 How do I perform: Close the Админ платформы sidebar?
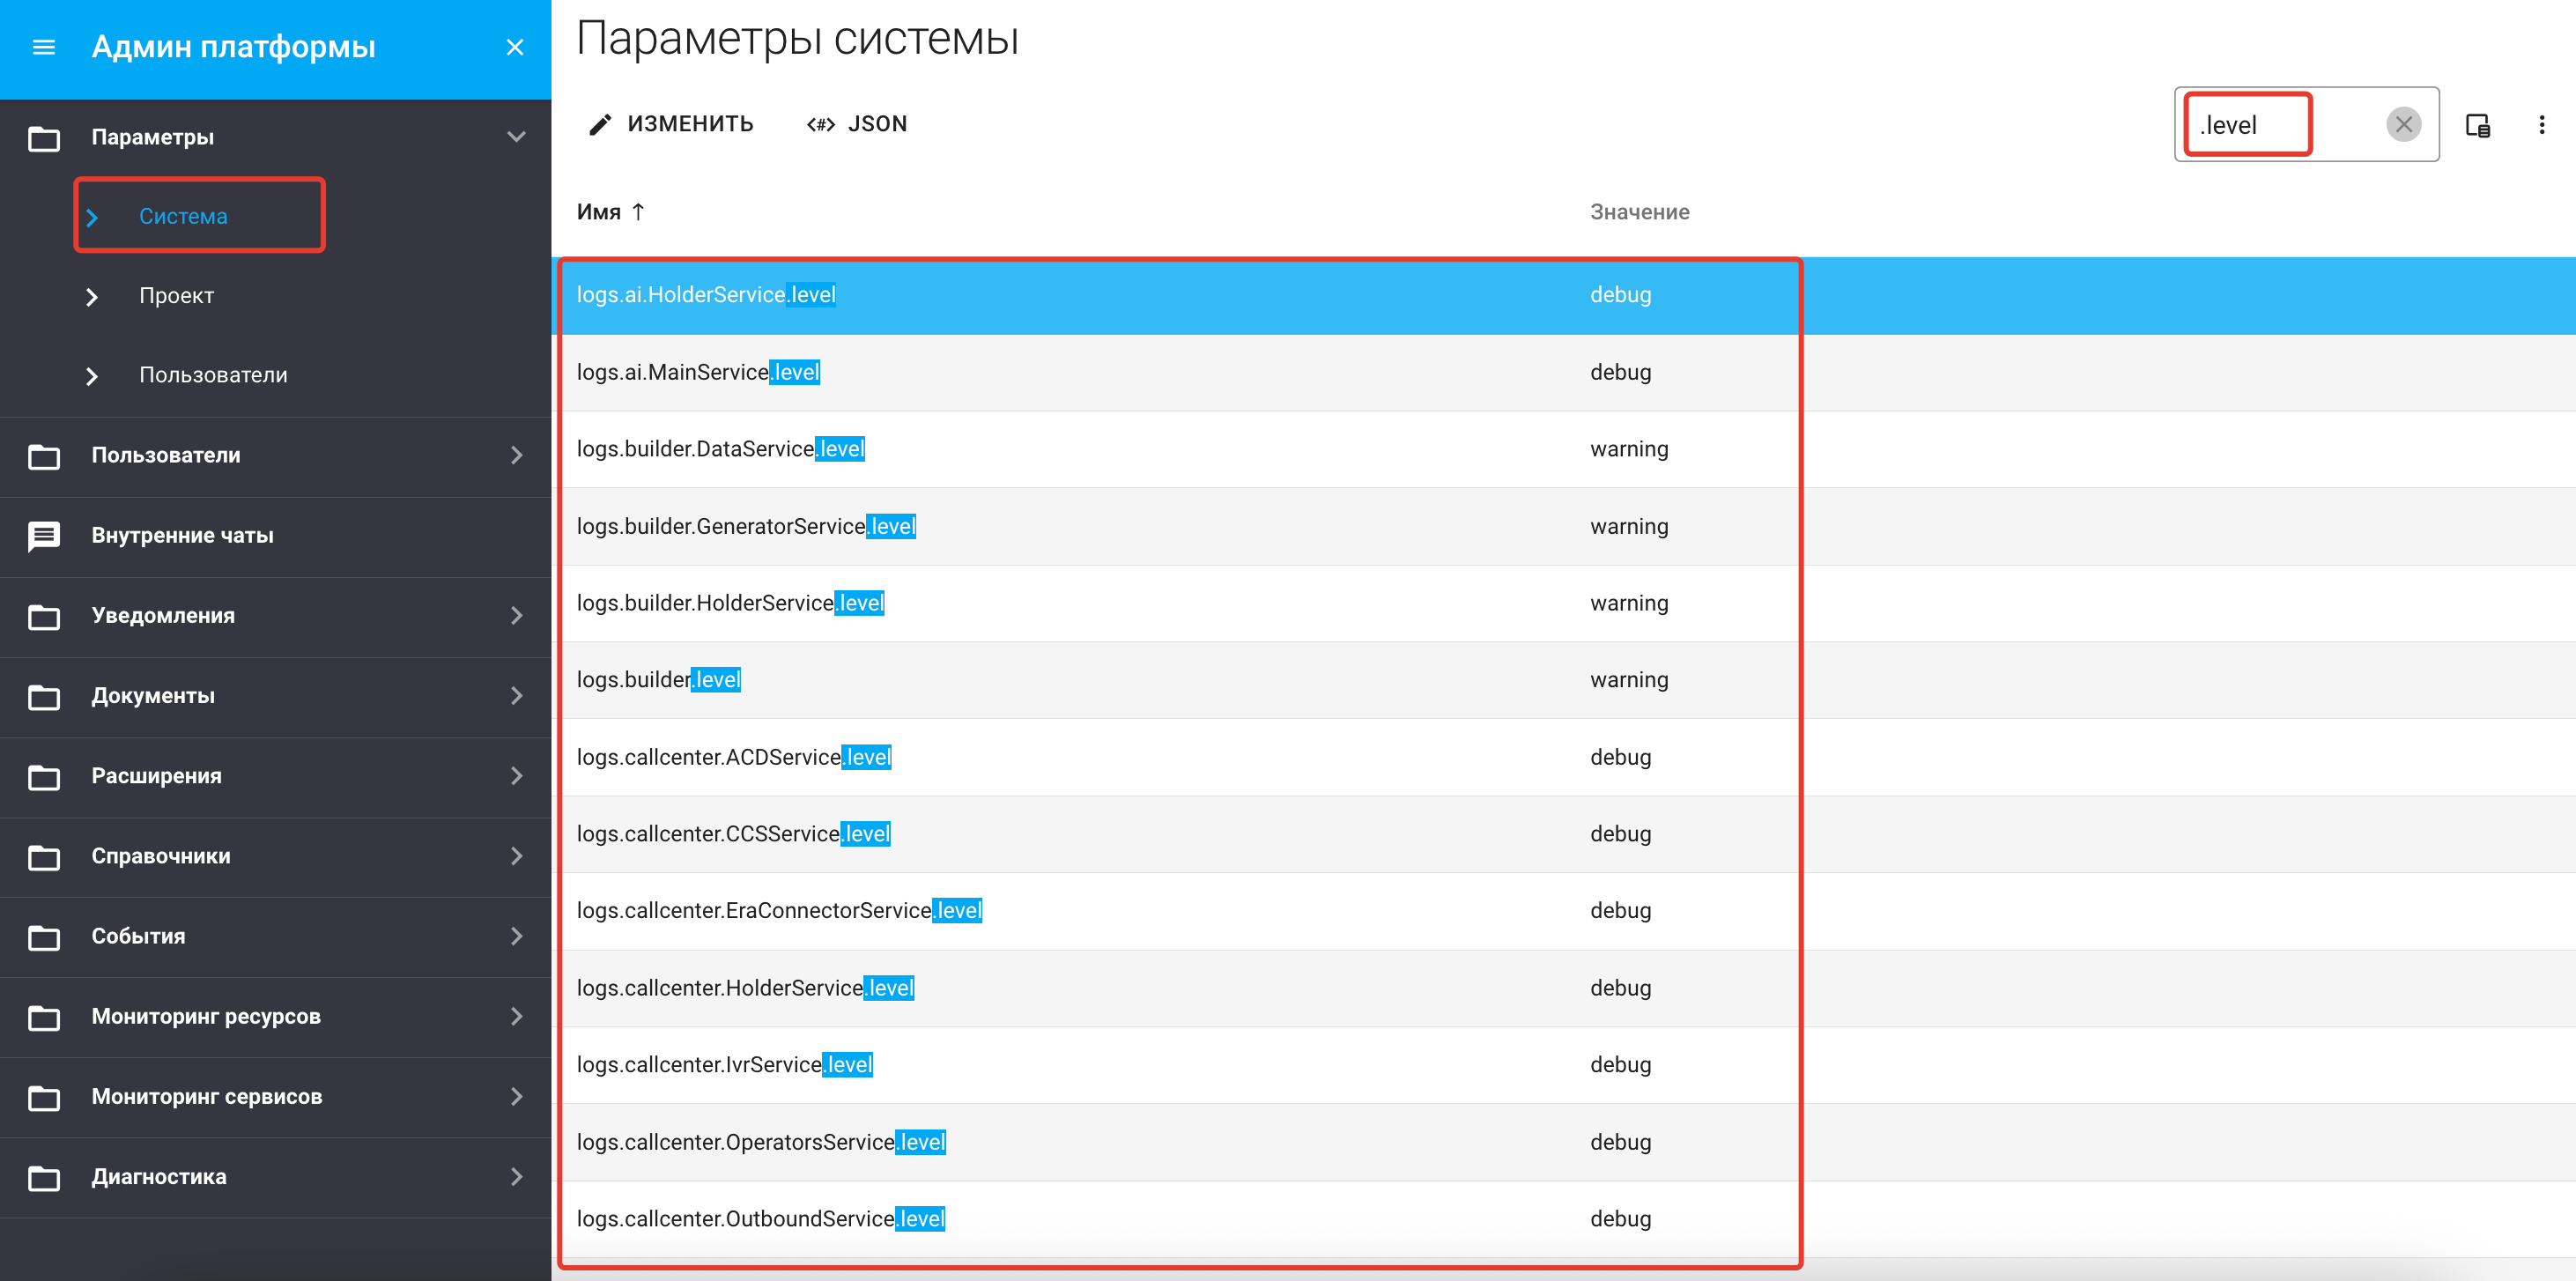coord(515,47)
